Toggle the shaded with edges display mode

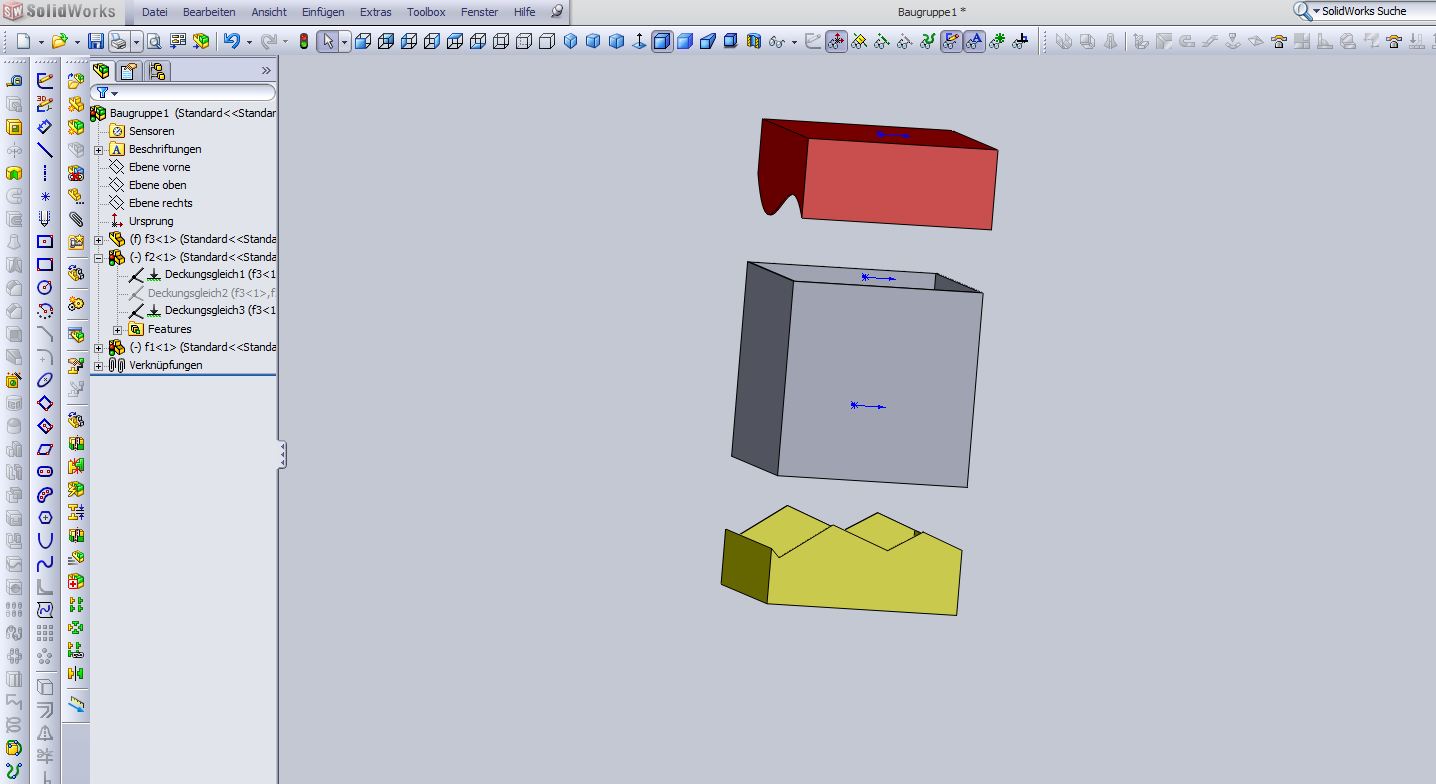click(661, 41)
